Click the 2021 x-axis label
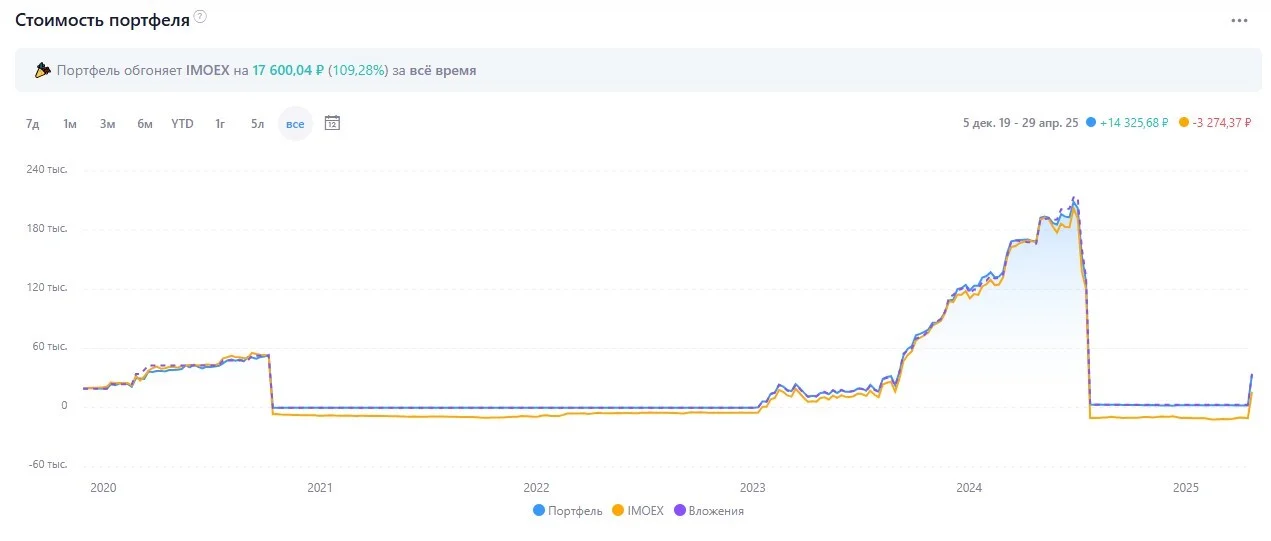The image size is (1271, 541). [320, 488]
